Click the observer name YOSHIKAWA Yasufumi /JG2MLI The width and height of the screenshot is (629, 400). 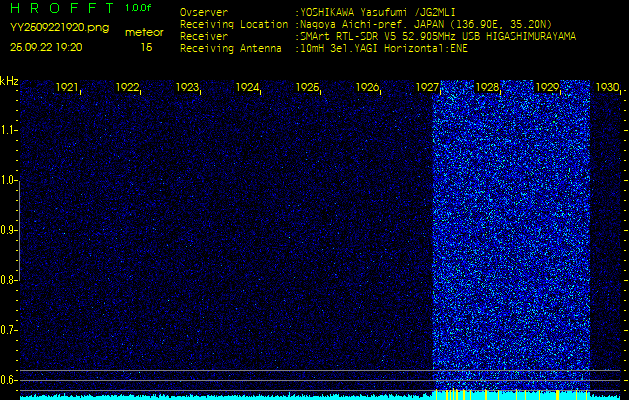[x=378, y=13]
